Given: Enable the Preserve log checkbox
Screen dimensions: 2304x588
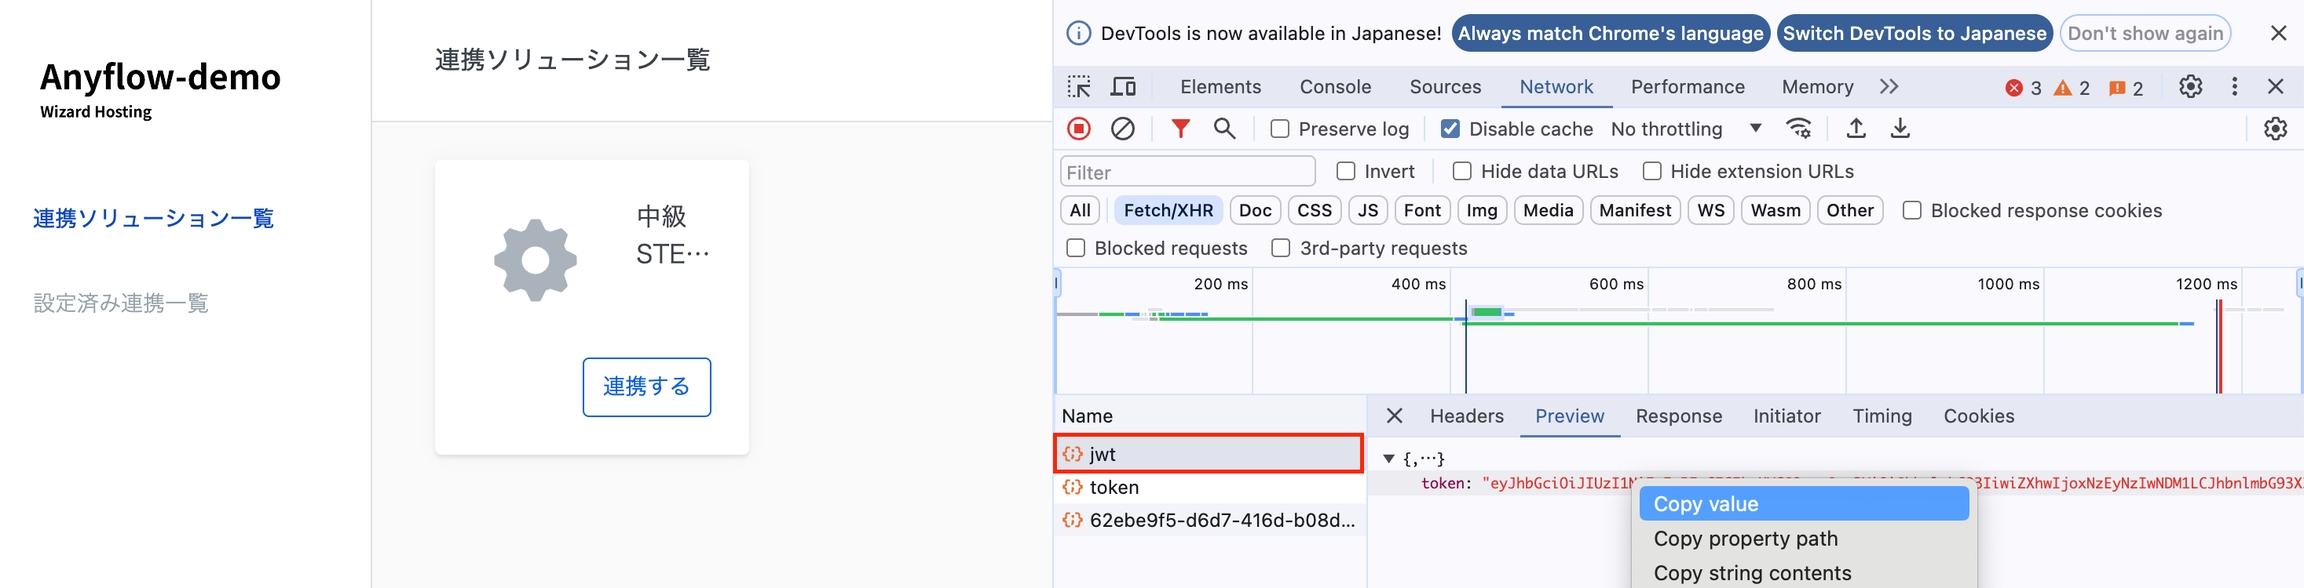Looking at the screenshot, I should click(1280, 129).
